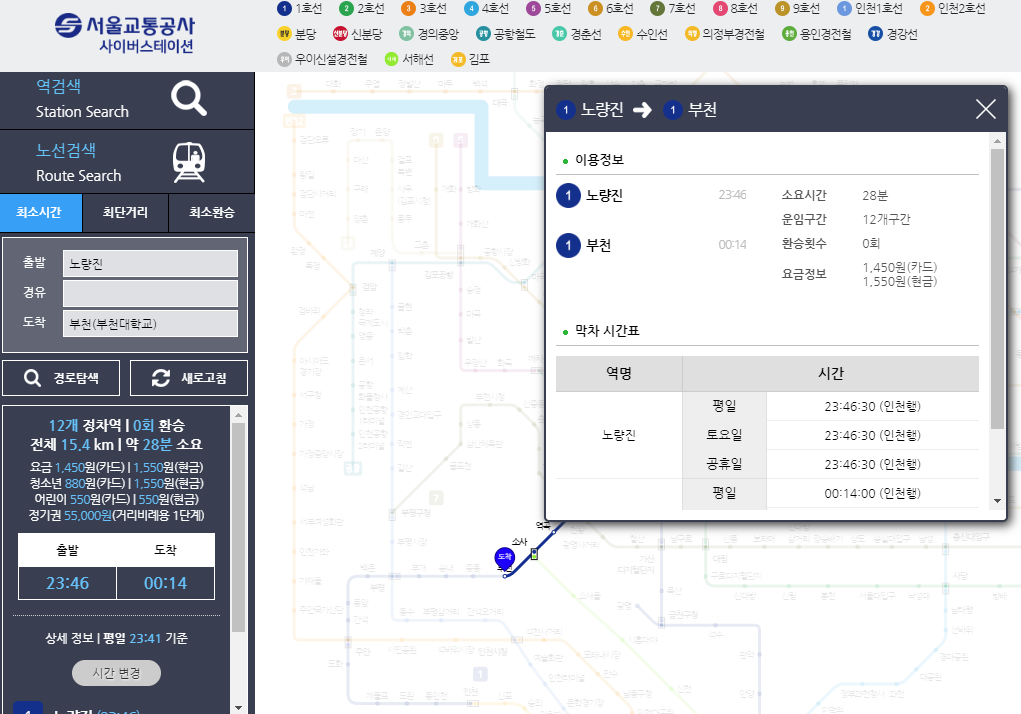Change the time with 시간 변경 button
The height and width of the screenshot is (714, 1021).
click(116, 673)
